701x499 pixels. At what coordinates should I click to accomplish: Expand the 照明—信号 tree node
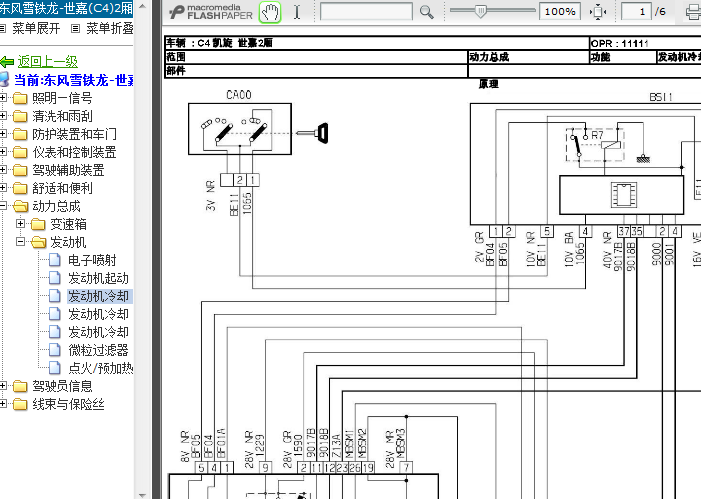(3, 97)
